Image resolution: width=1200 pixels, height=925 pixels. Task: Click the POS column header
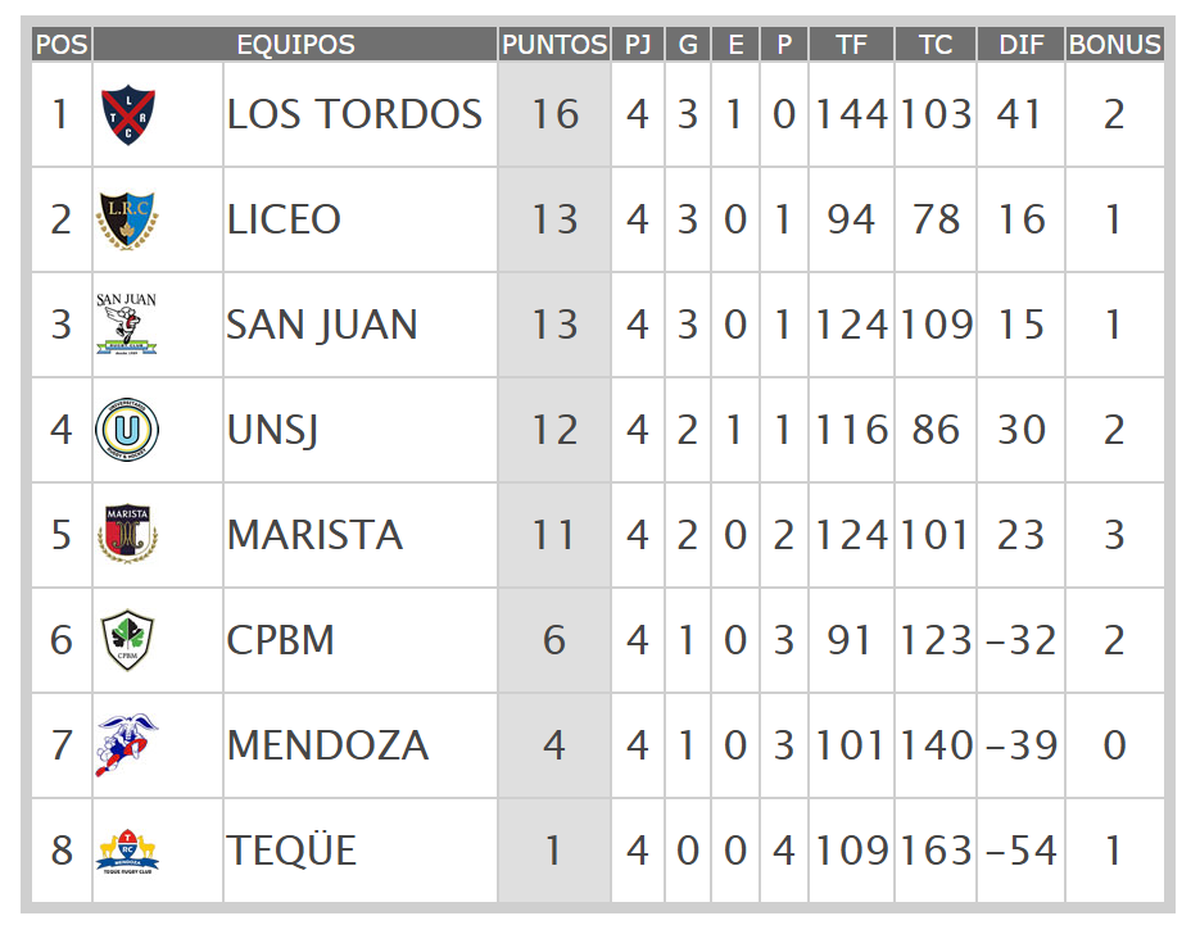(x=61, y=45)
